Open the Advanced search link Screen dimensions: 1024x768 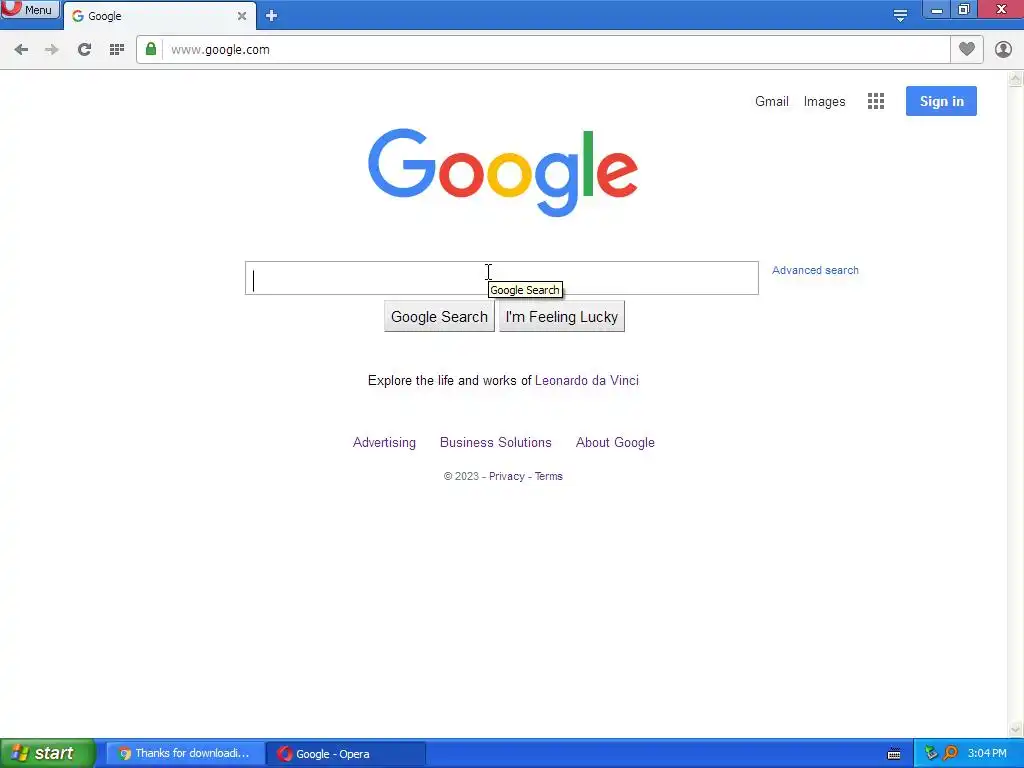point(815,270)
